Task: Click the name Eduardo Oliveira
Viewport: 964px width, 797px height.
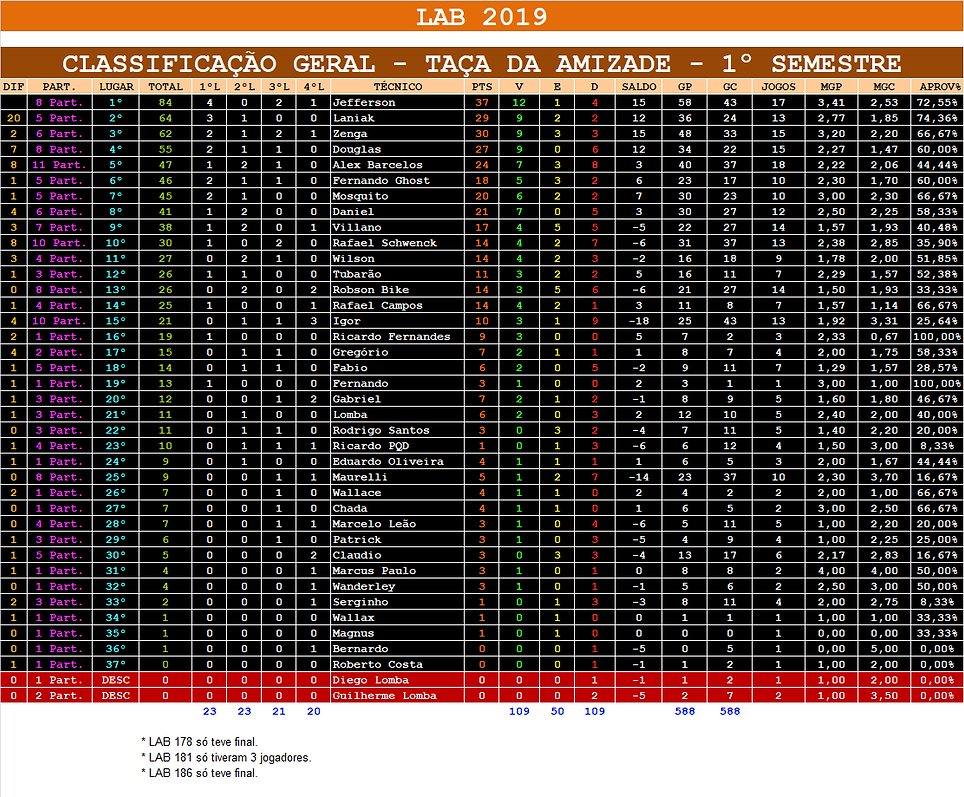Action: click(x=387, y=462)
